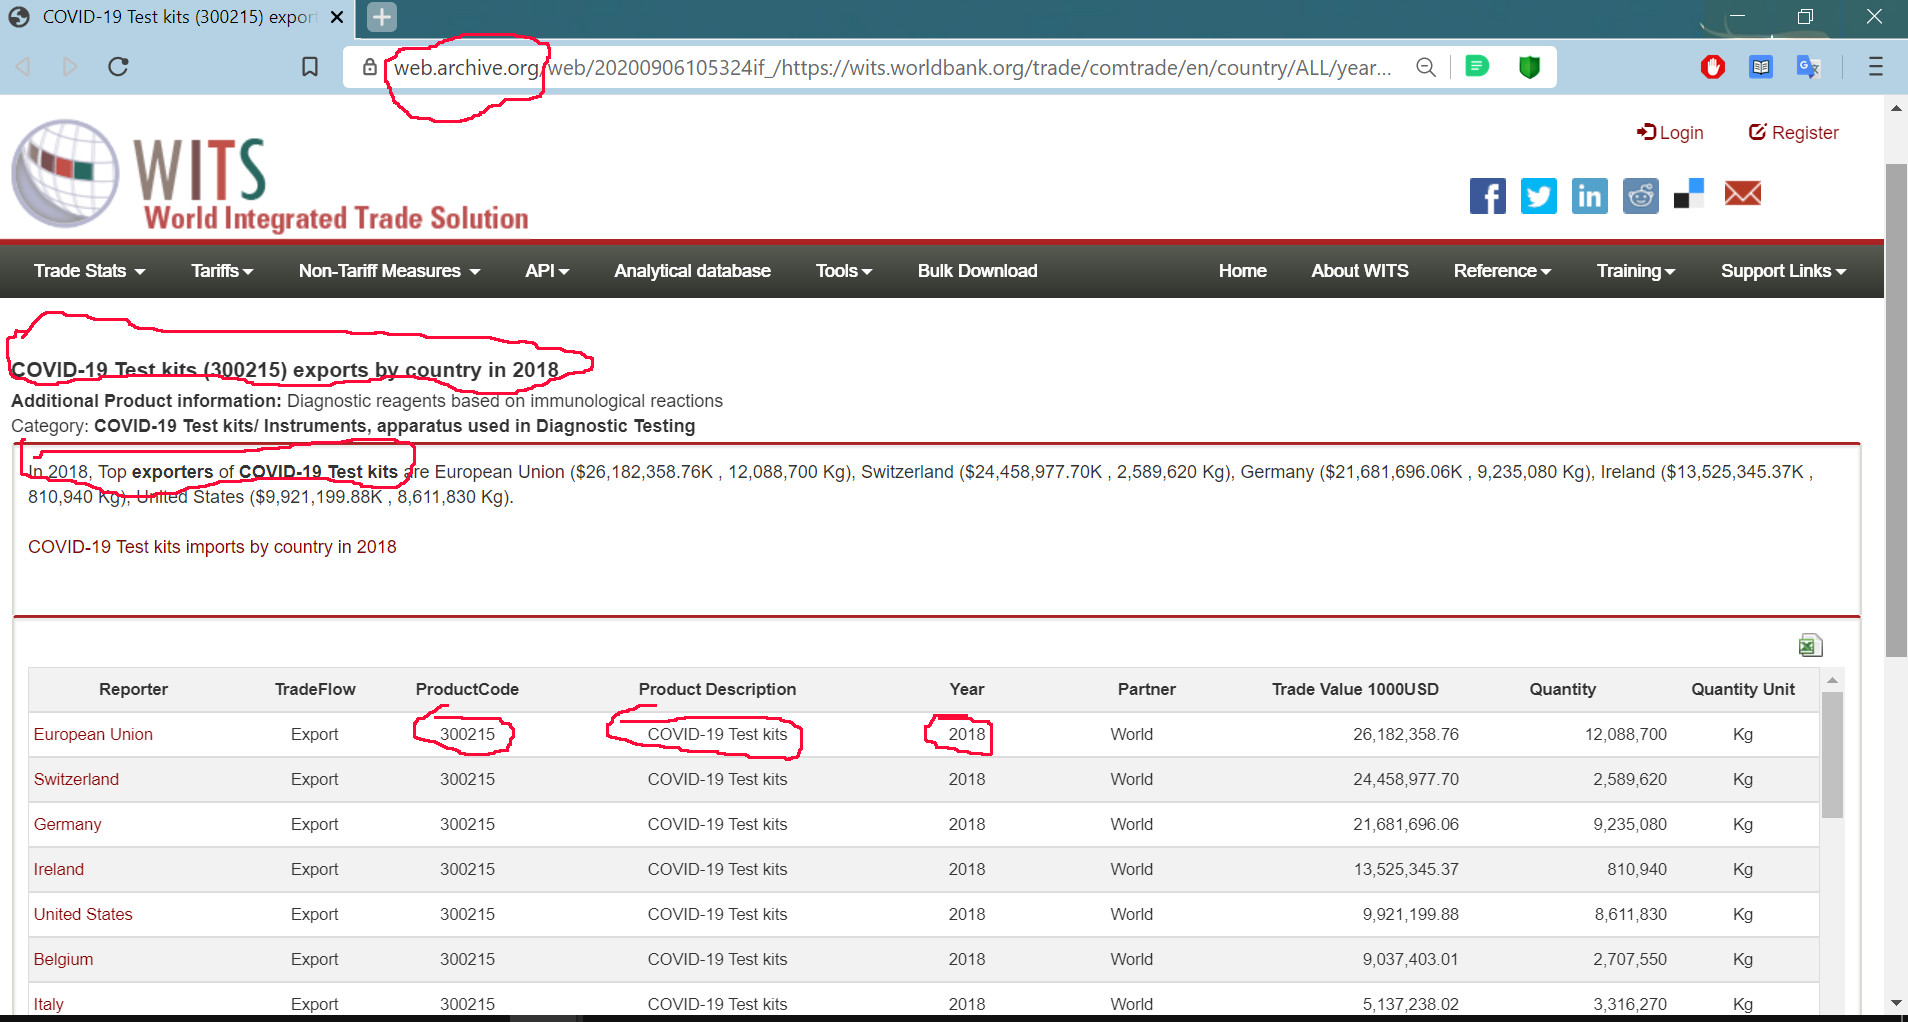
Task: Reload the page in browser
Action: [x=118, y=67]
